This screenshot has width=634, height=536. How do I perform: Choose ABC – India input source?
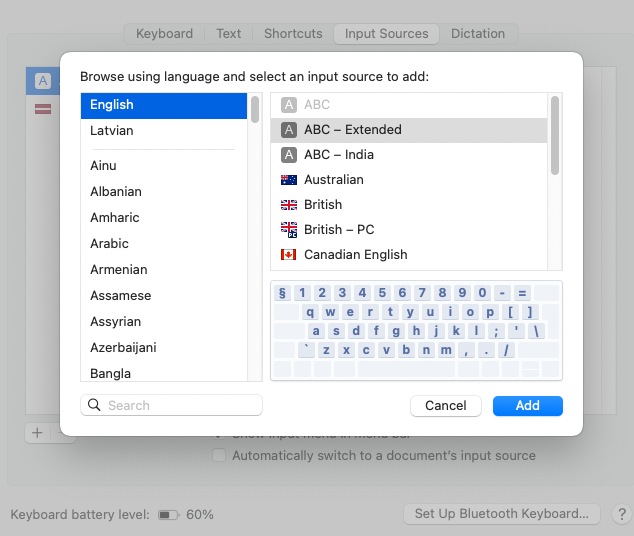point(409,155)
